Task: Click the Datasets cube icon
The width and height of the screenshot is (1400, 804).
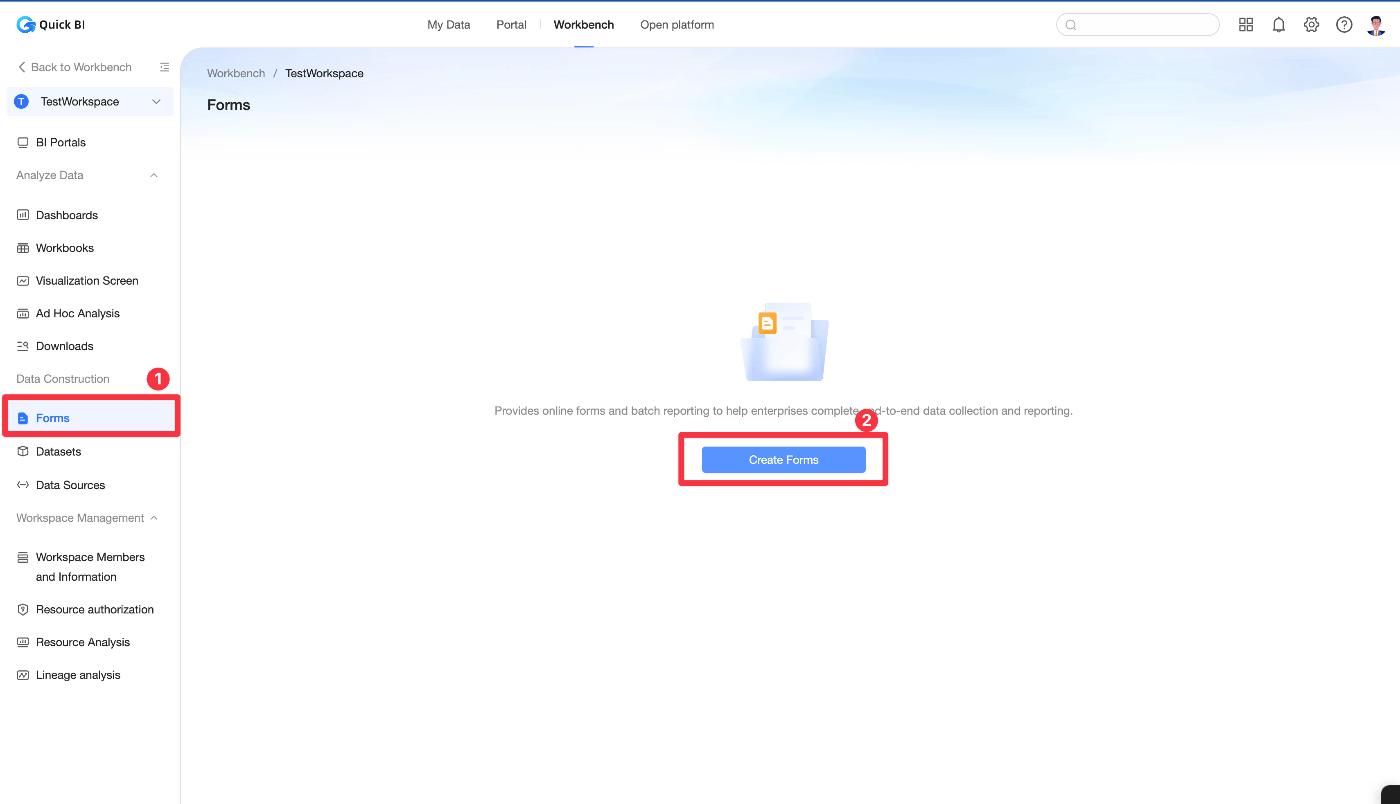Action: (23, 452)
